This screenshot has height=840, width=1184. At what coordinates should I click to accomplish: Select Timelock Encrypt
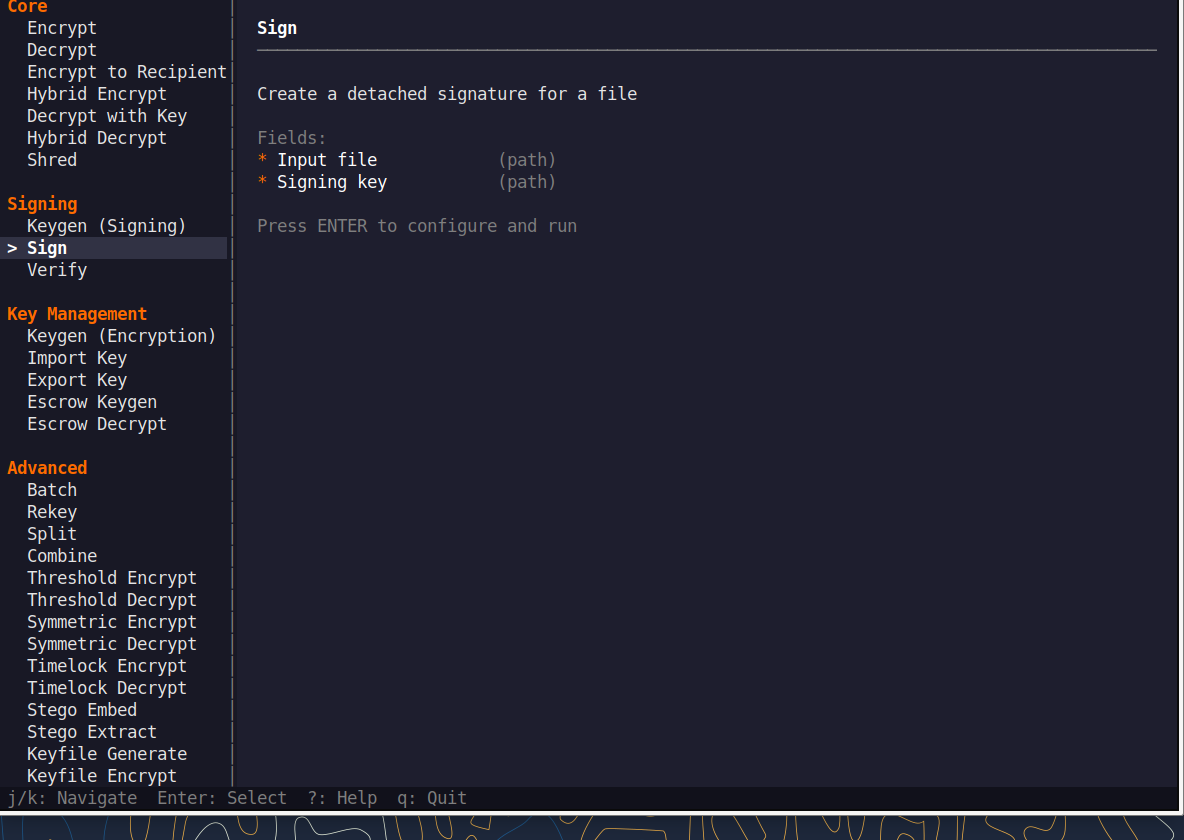click(106, 666)
